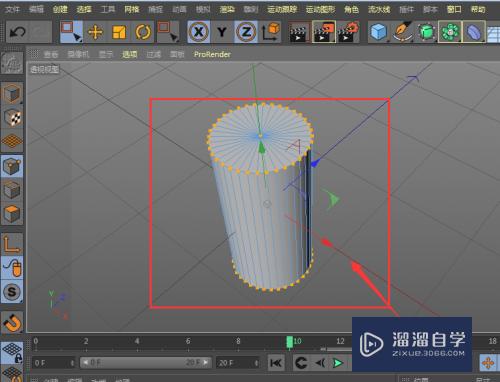Screen dimensions: 500x382
Task: Select the Scale tool
Action: (x=119, y=32)
